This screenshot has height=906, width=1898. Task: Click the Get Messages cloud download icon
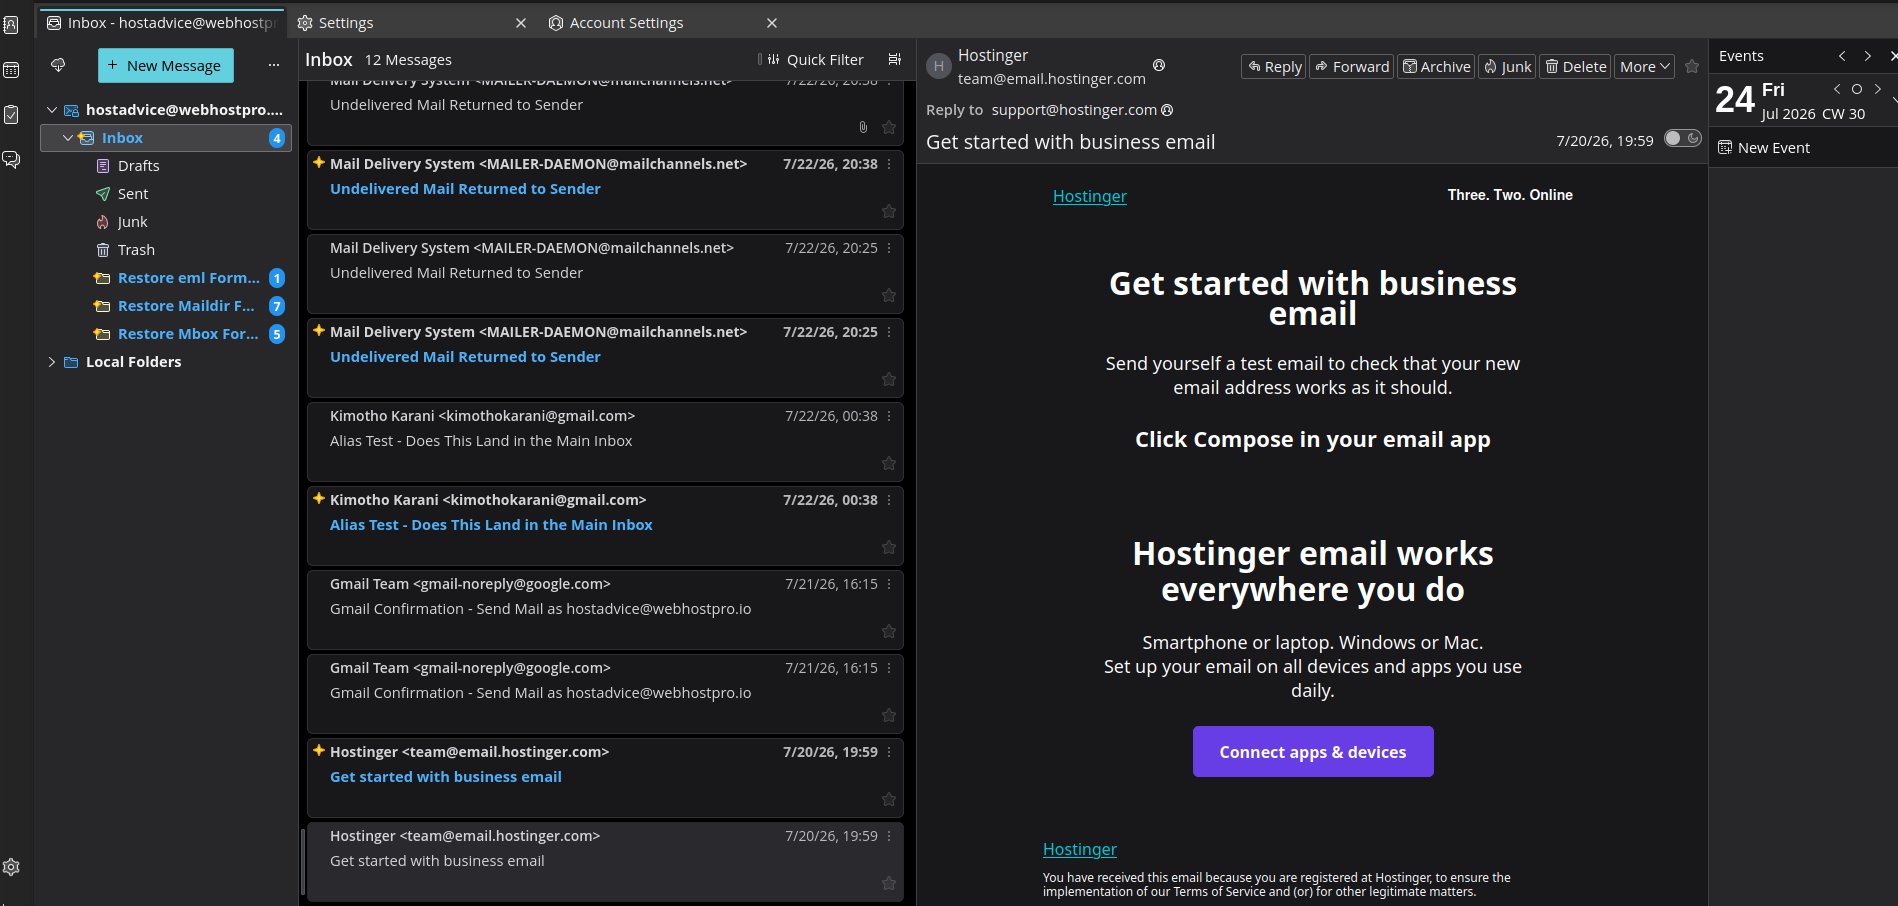tap(58, 65)
